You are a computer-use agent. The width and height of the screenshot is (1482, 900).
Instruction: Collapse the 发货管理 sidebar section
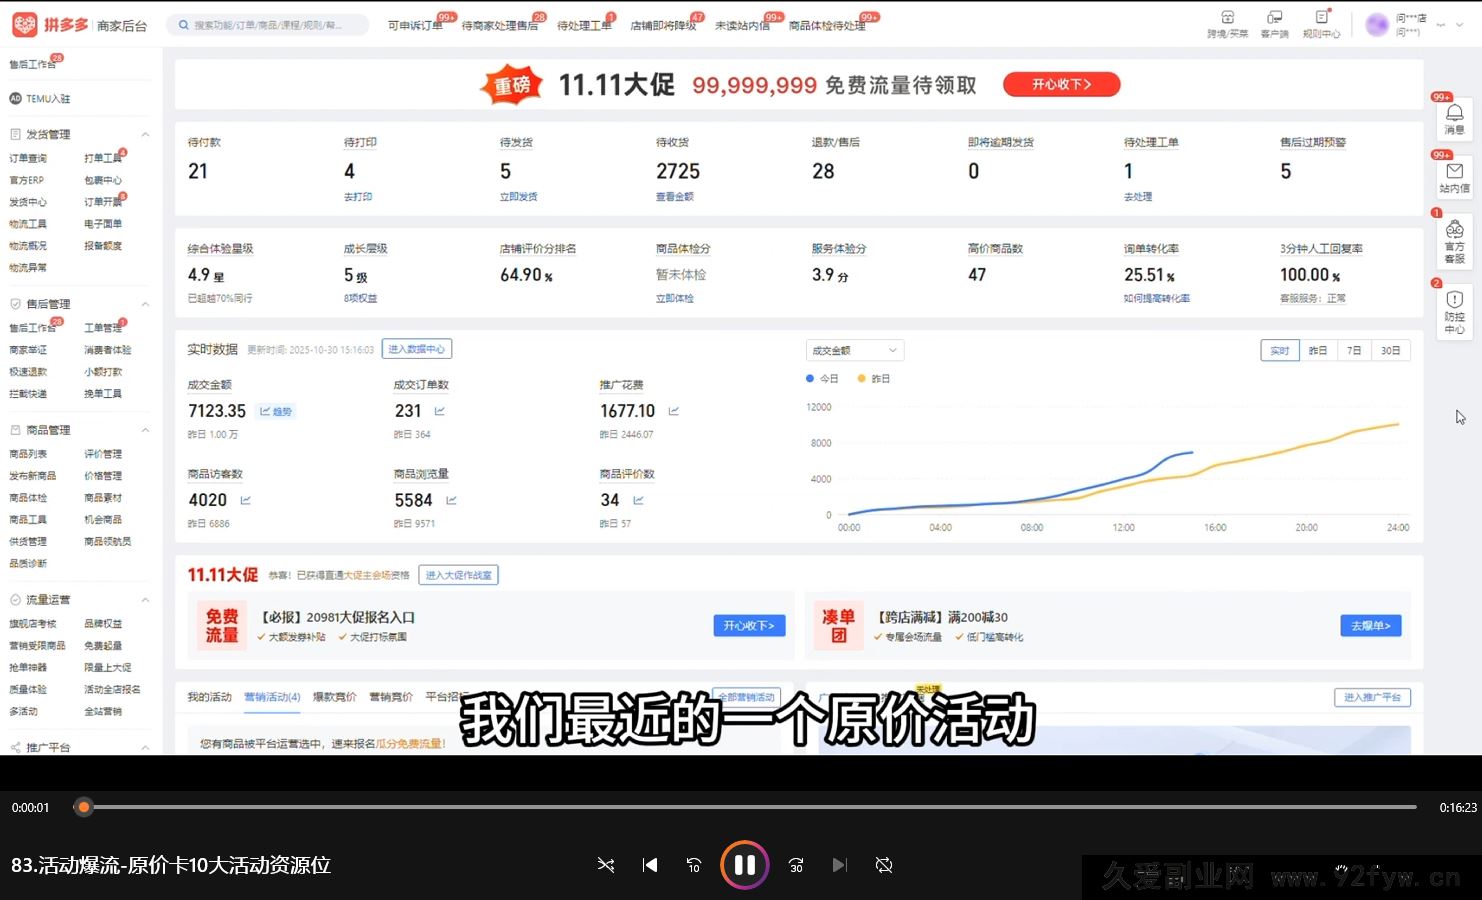[143, 133]
